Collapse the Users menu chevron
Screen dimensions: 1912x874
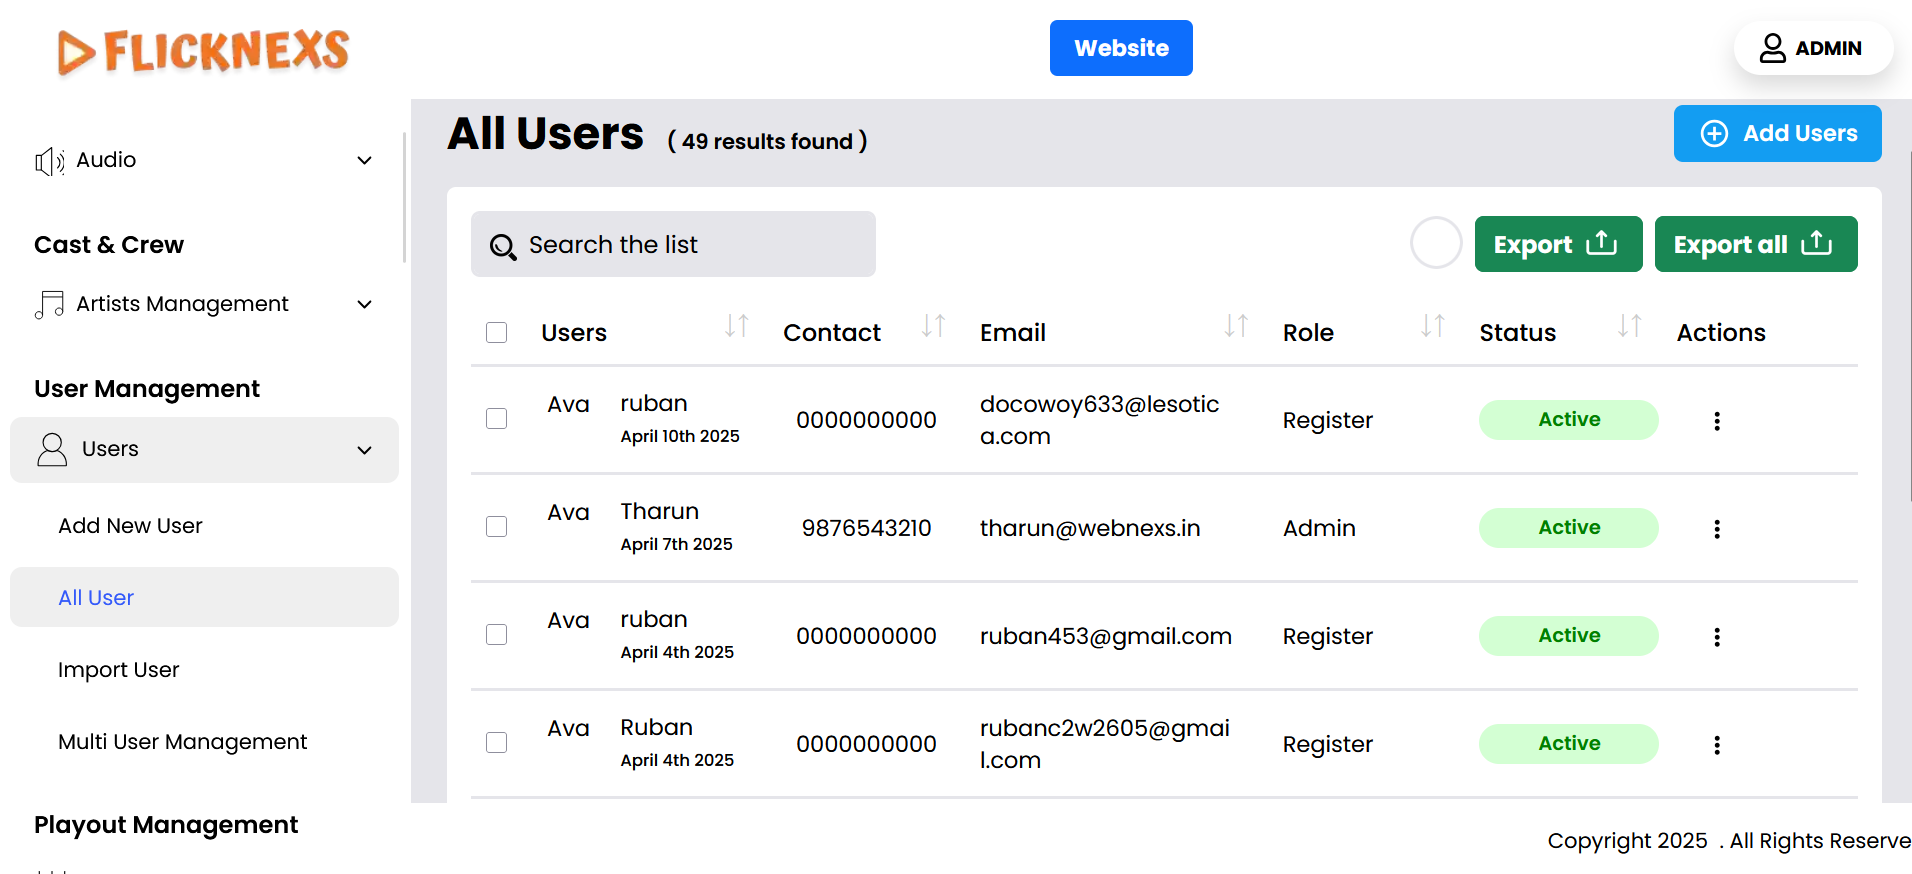(x=365, y=450)
